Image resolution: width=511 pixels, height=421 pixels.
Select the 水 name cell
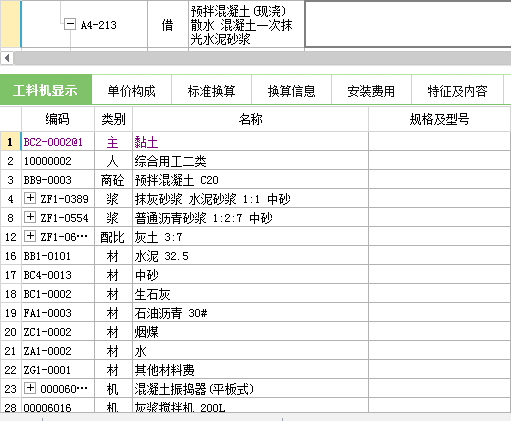[251, 351]
